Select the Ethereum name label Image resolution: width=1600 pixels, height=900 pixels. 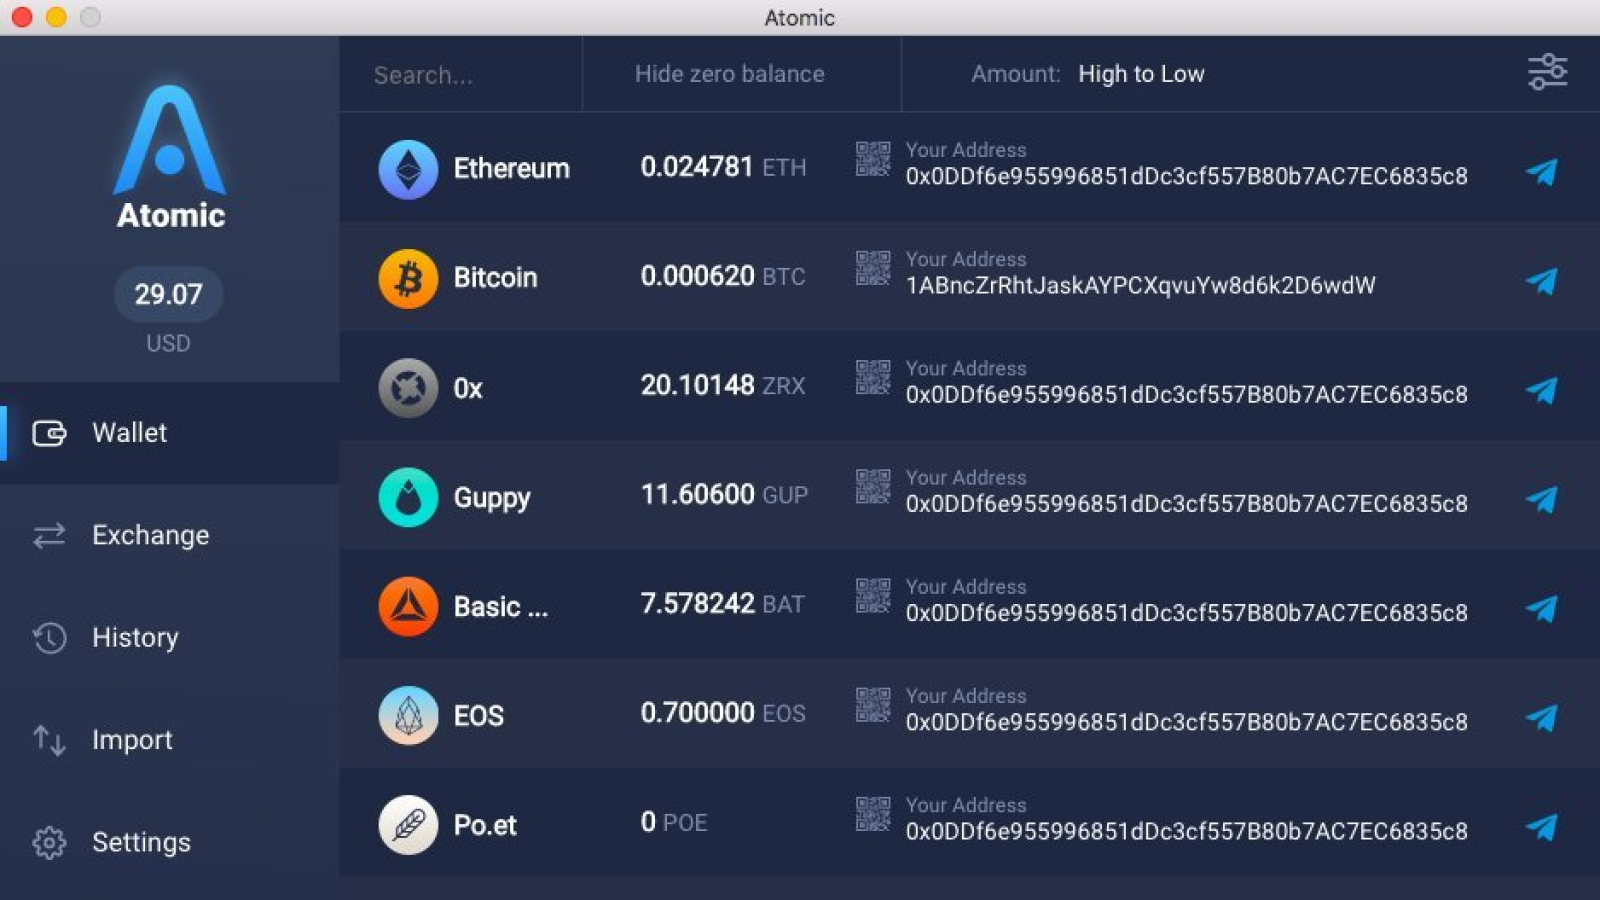(511, 168)
